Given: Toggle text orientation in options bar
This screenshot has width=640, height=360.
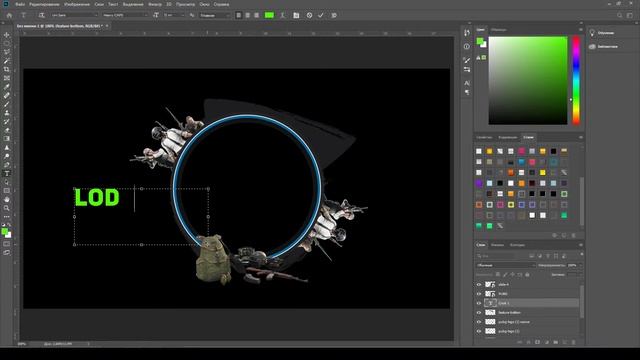Looking at the screenshot, I should [x=41, y=15].
